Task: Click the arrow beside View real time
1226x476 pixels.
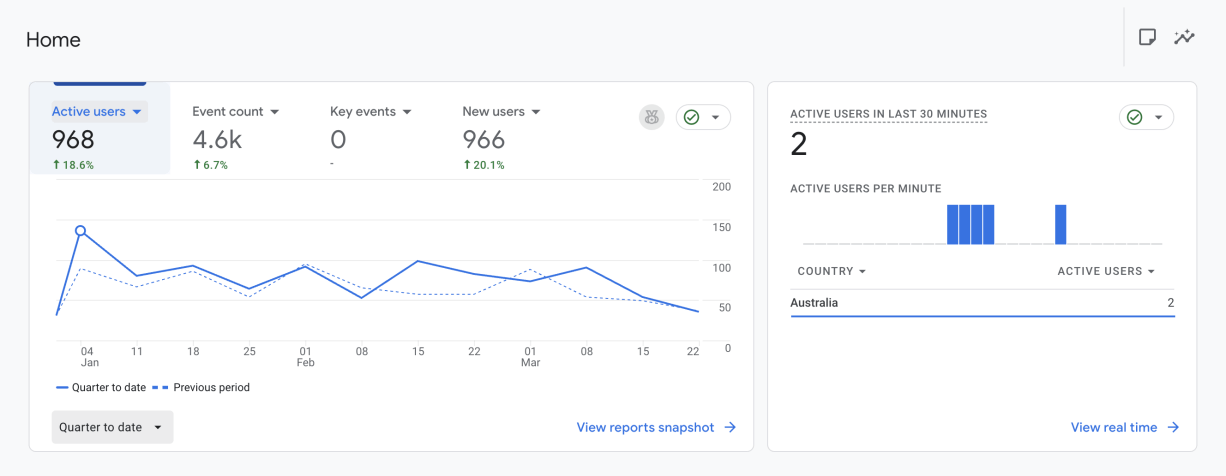Action: 1173,427
